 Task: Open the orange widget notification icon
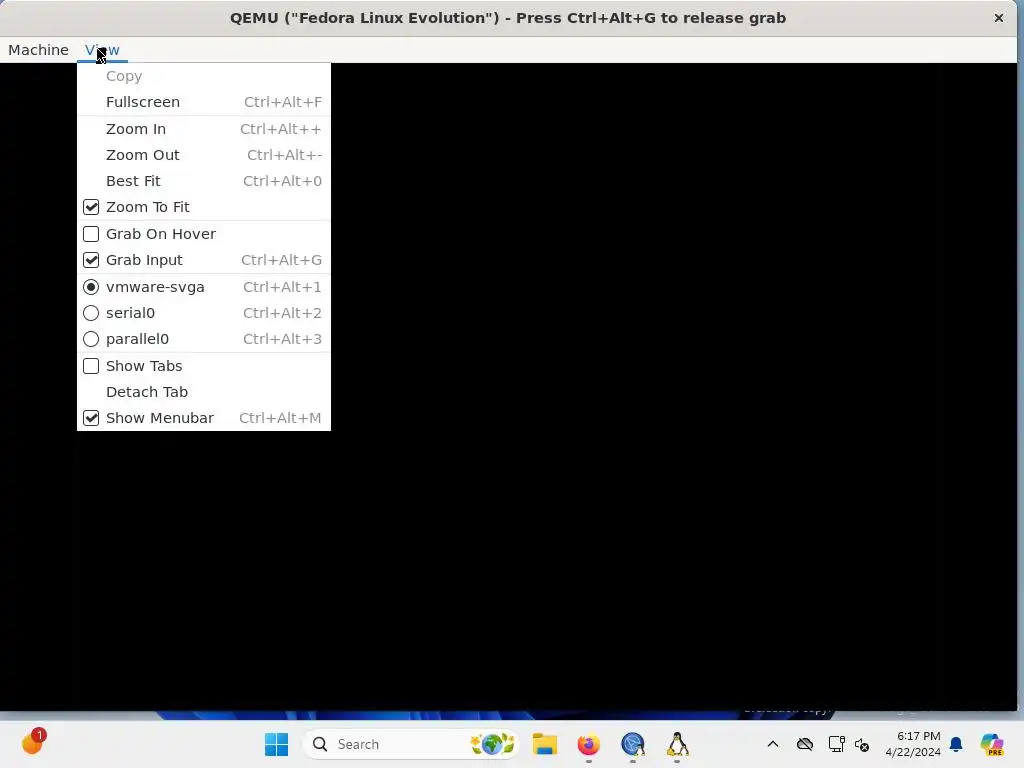(x=33, y=743)
